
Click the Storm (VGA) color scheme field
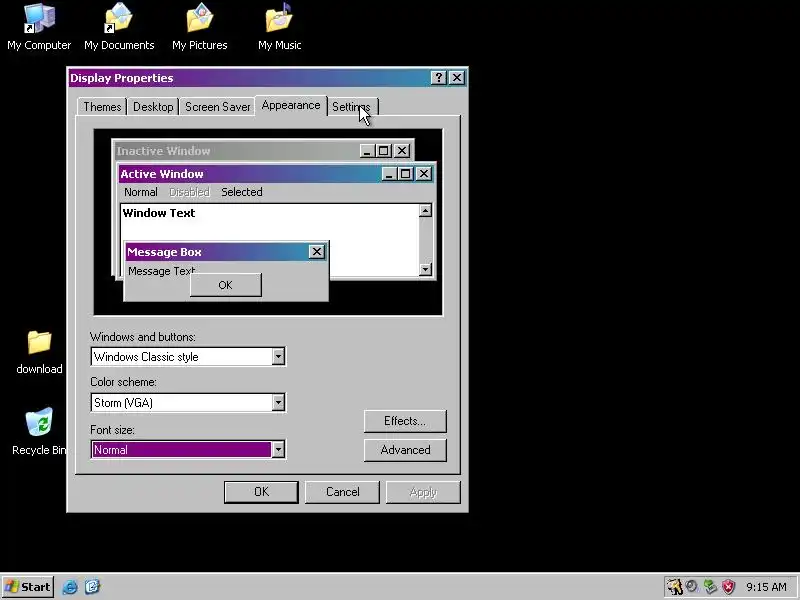coord(188,403)
